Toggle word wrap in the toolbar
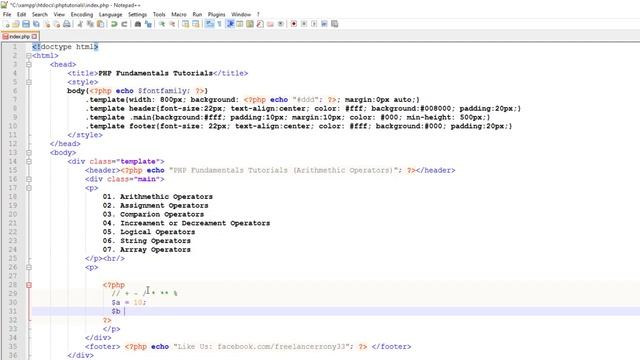 209,24
